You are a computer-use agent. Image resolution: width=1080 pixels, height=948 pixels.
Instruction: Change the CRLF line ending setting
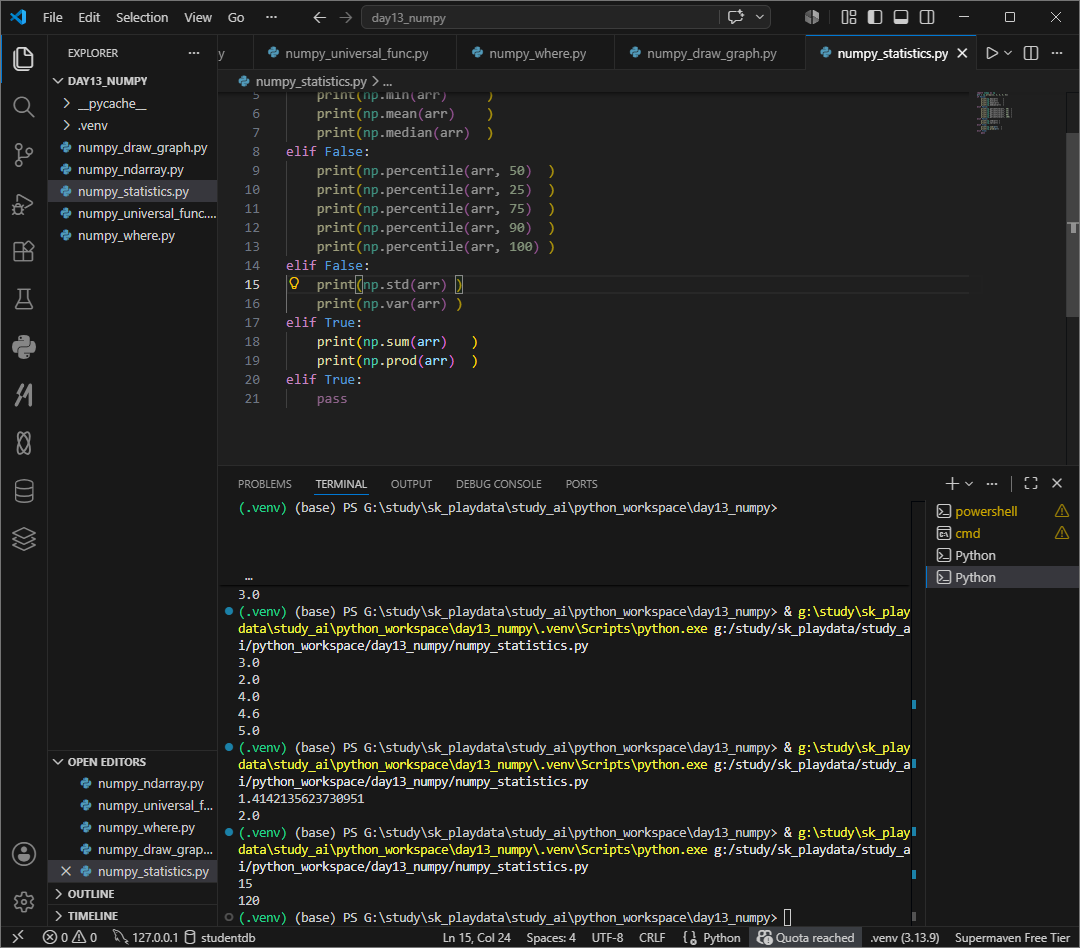click(652, 938)
